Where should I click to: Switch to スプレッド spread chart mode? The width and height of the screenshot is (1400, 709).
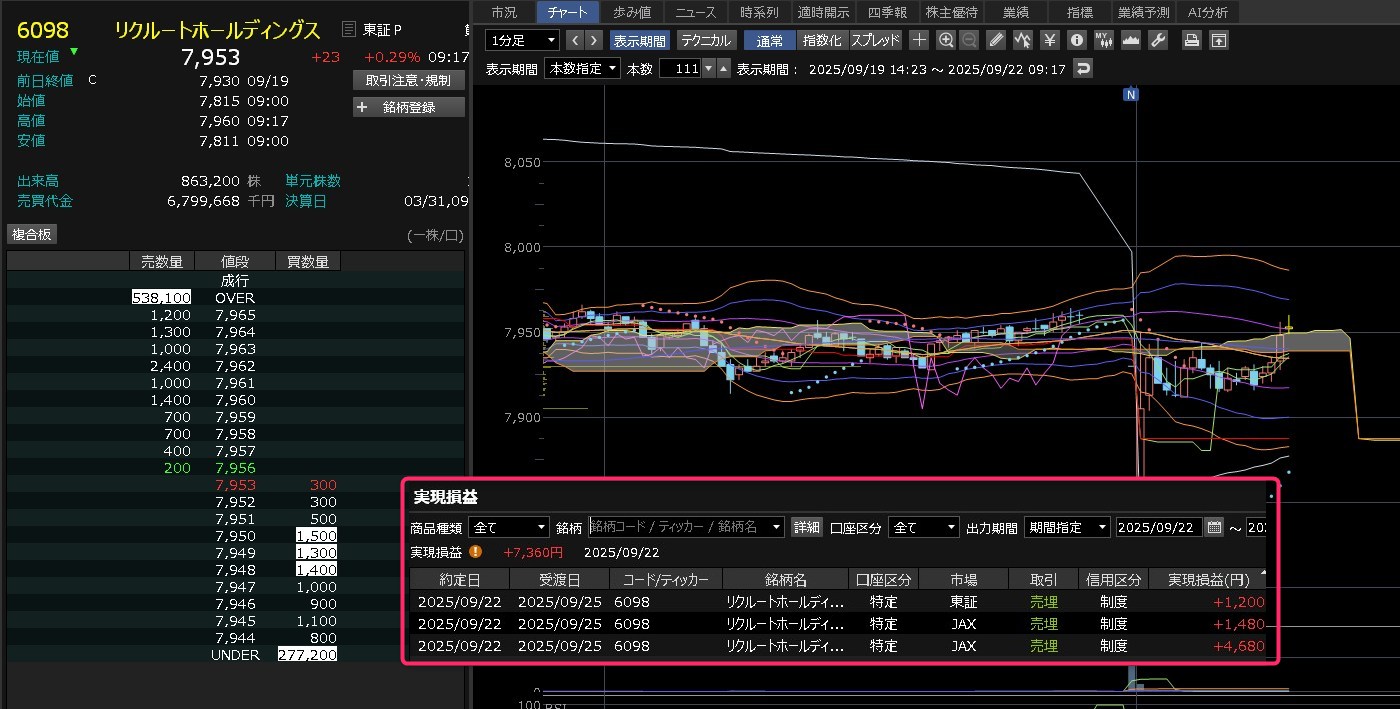[875, 40]
